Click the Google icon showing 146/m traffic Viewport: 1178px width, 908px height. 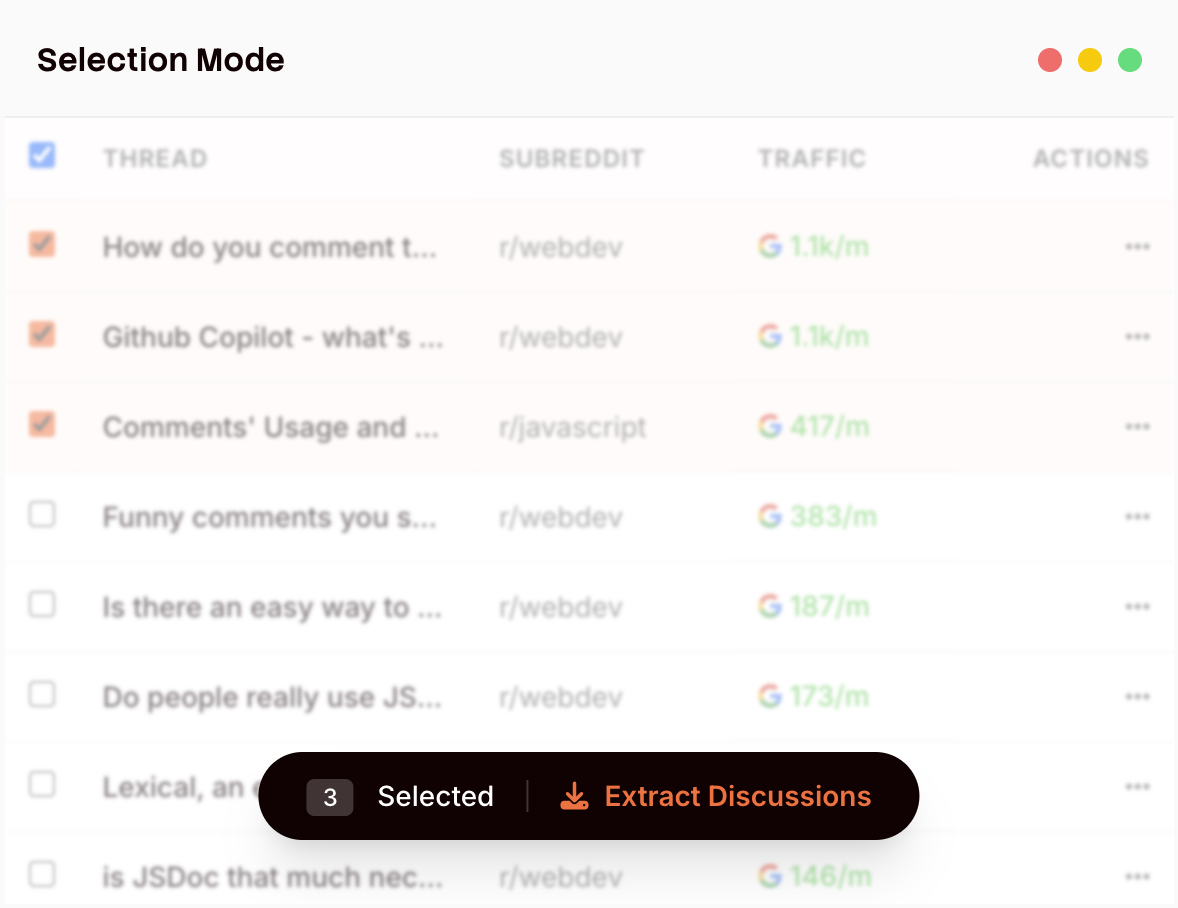(x=768, y=877)
